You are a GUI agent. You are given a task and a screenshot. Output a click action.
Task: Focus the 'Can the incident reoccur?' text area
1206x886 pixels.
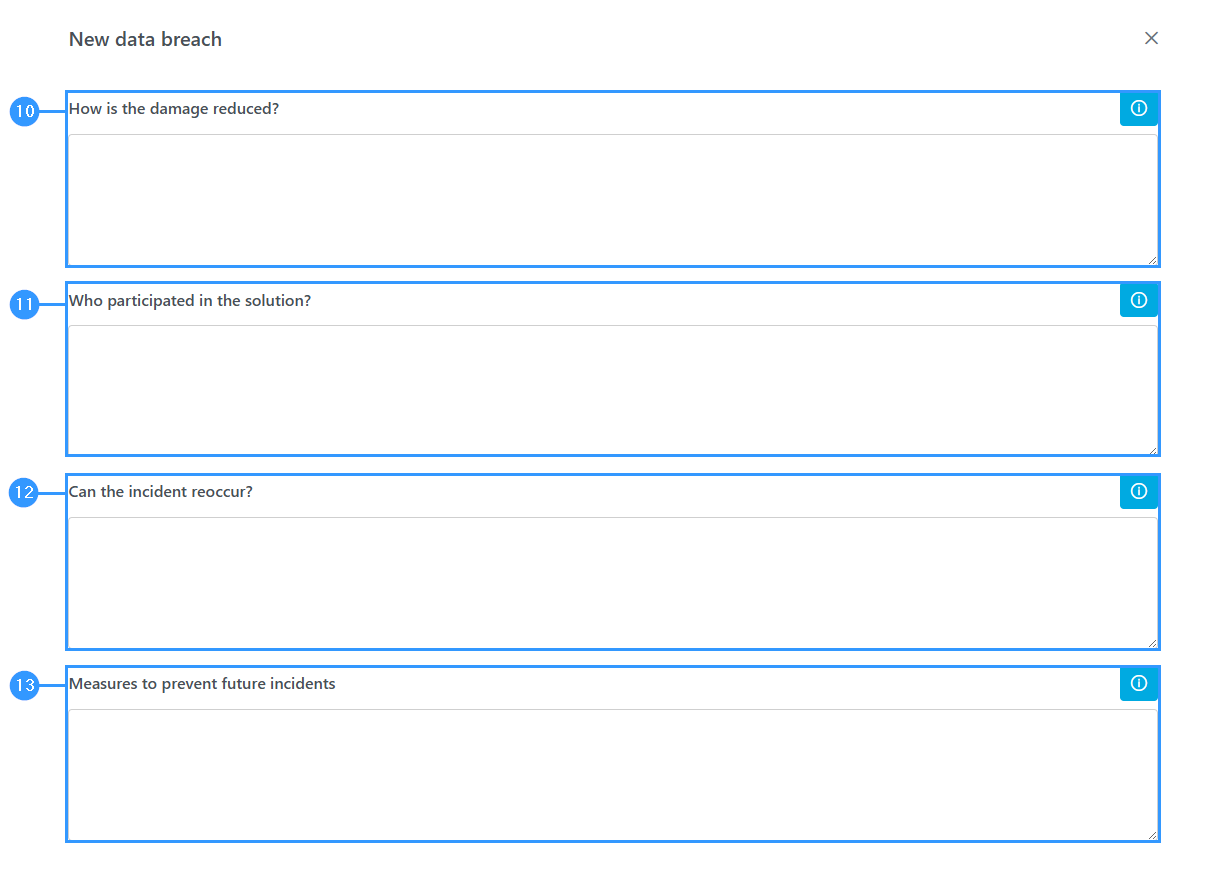[613, 582]
